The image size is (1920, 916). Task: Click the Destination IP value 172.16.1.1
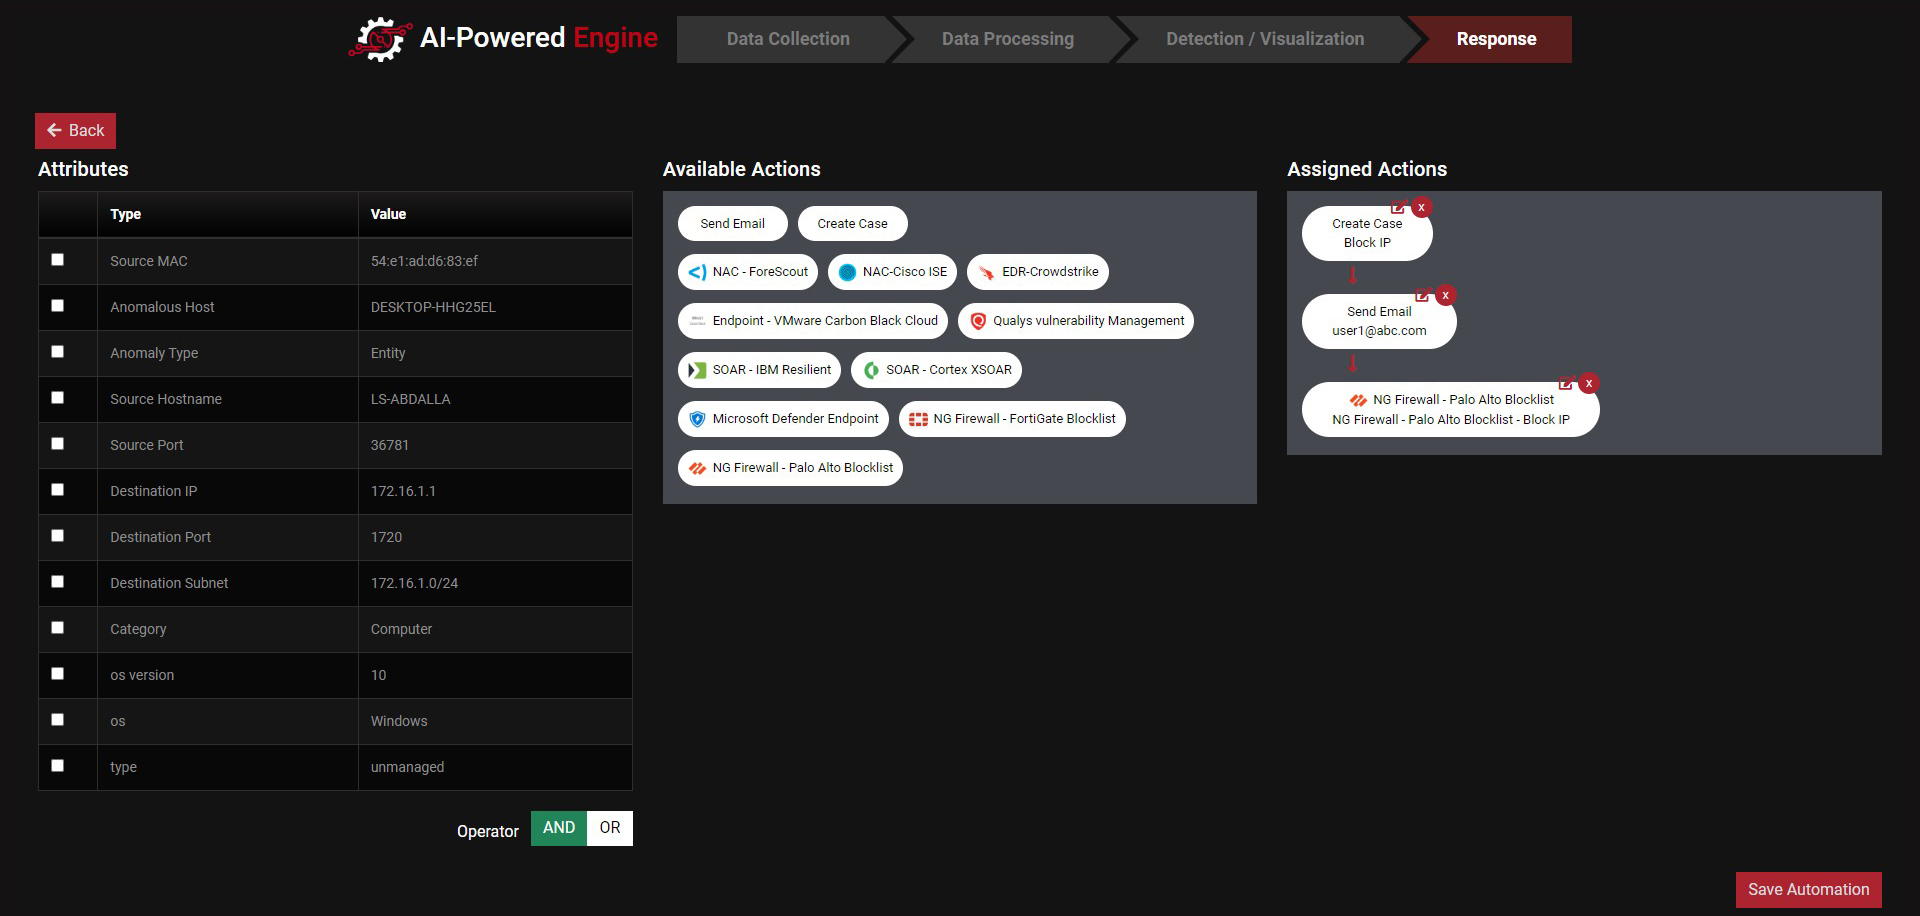403,491
